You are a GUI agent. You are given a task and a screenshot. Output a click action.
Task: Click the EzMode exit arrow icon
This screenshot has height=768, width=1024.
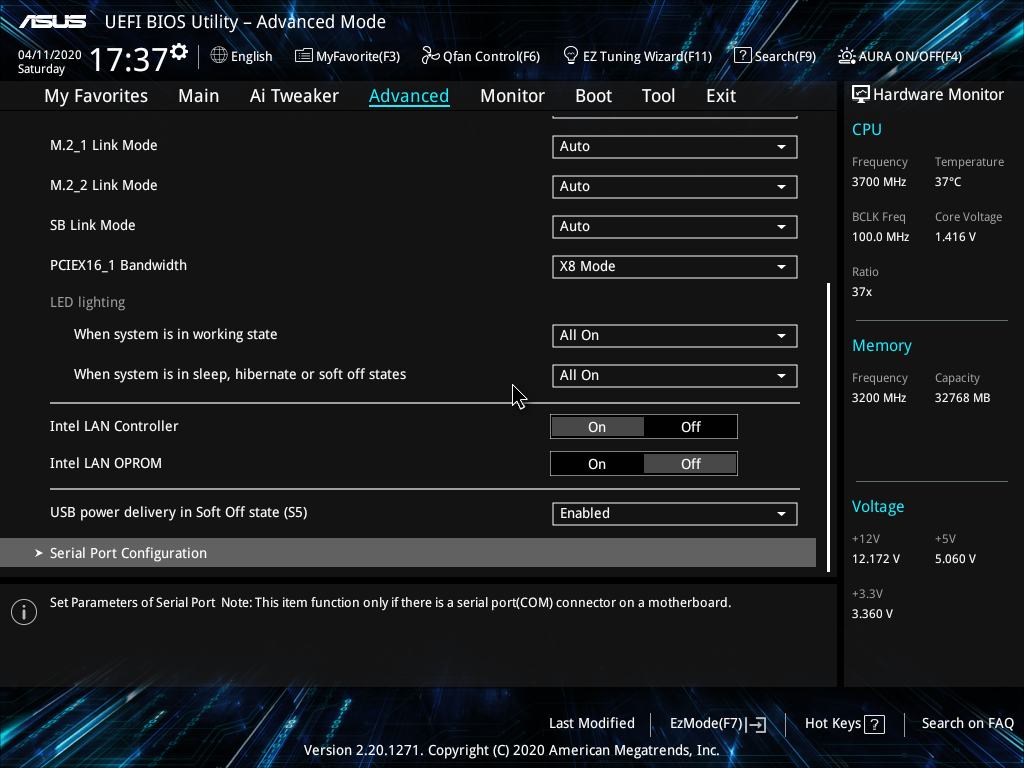click(x=756, y=724)
